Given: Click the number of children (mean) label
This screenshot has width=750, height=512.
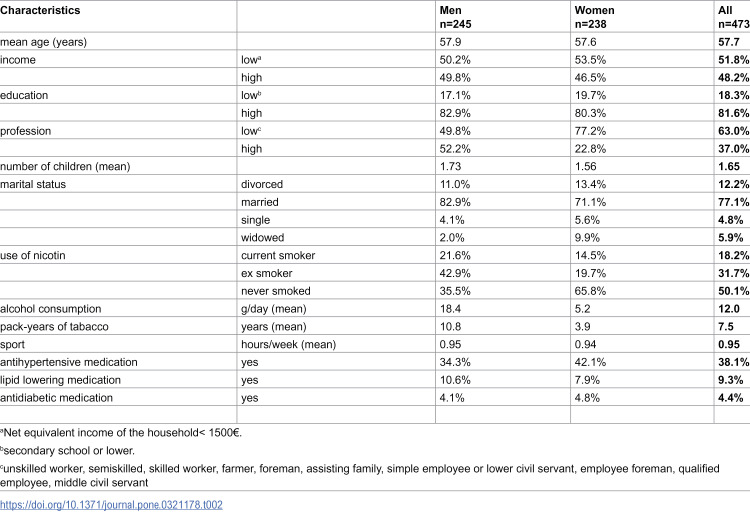Looking at the screenshot, I should (65, 167).
